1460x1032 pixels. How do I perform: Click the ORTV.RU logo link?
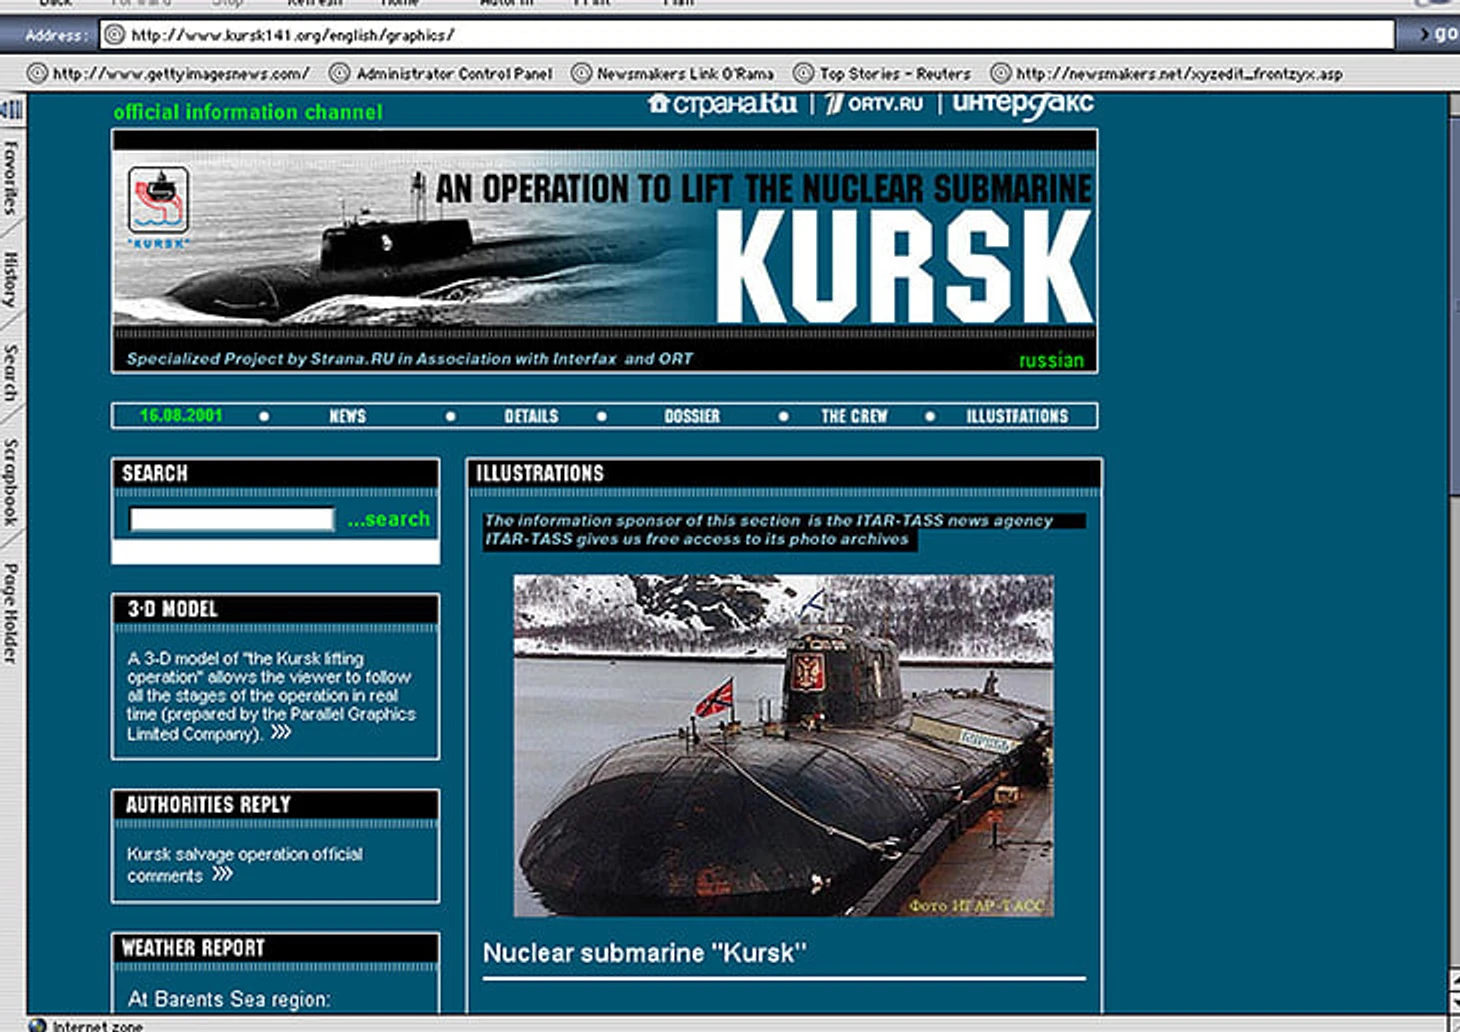[874, 103]
